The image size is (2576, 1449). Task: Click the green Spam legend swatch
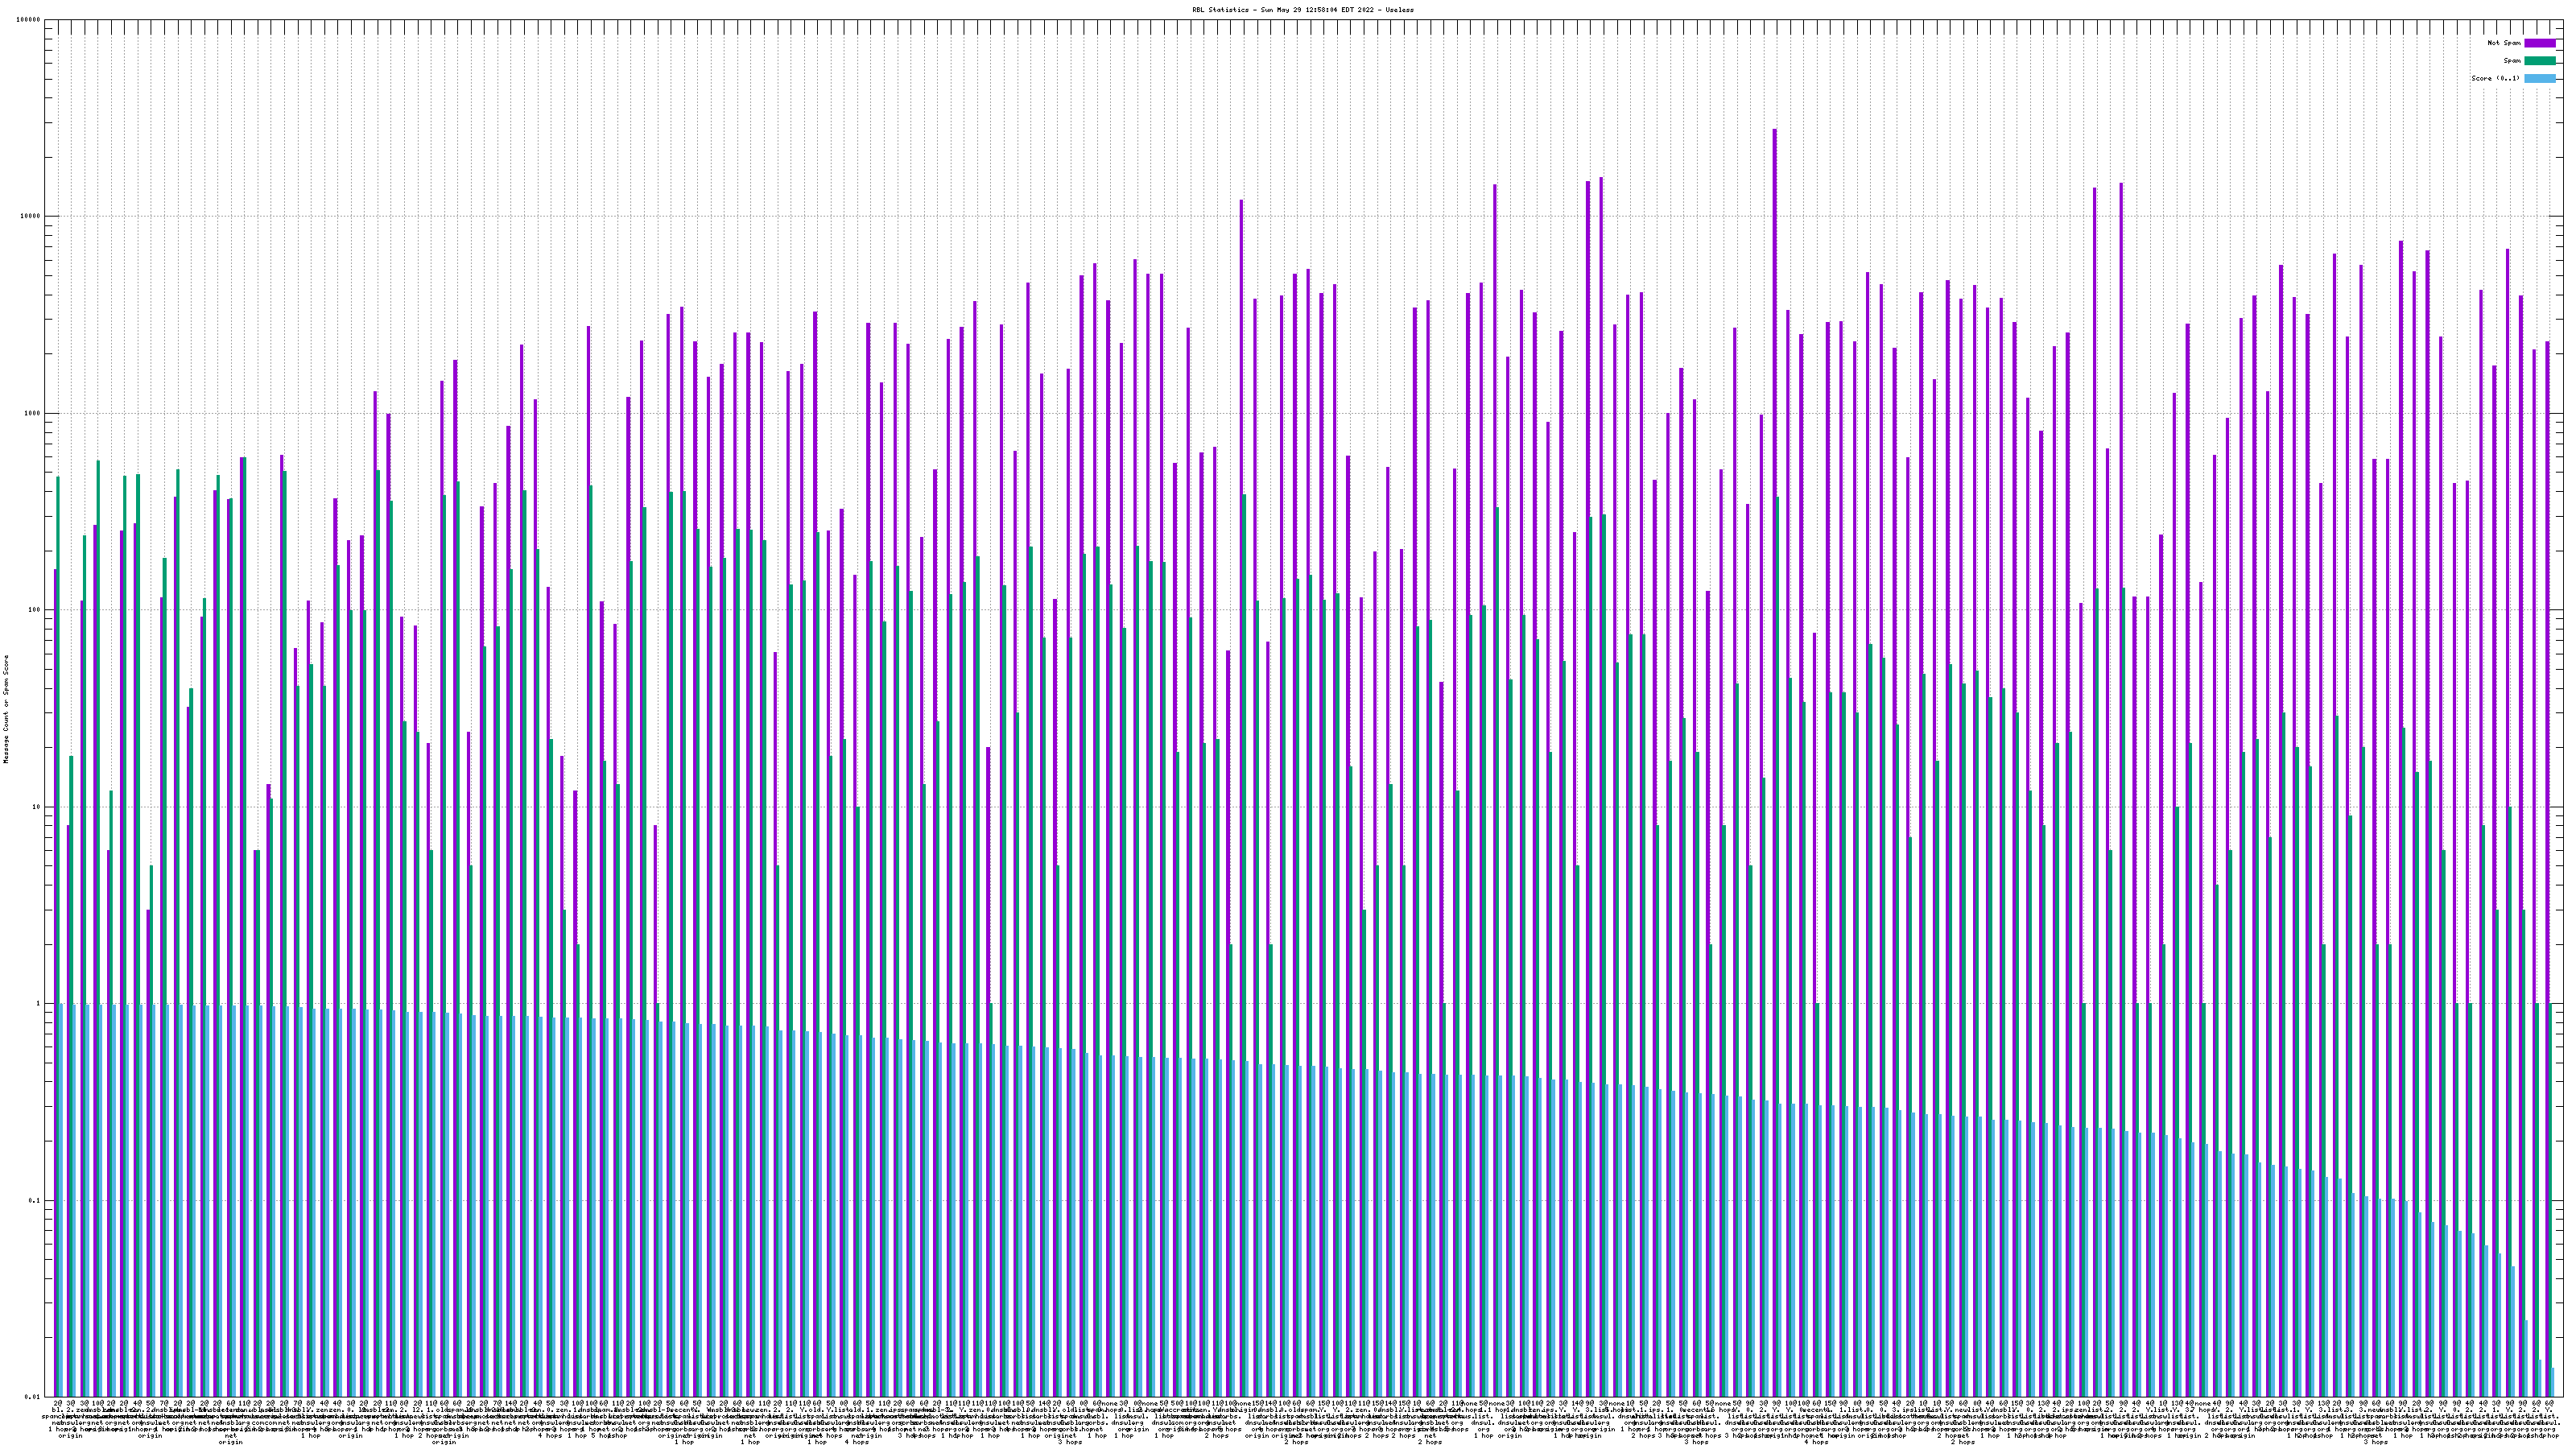pos(2540,61)
